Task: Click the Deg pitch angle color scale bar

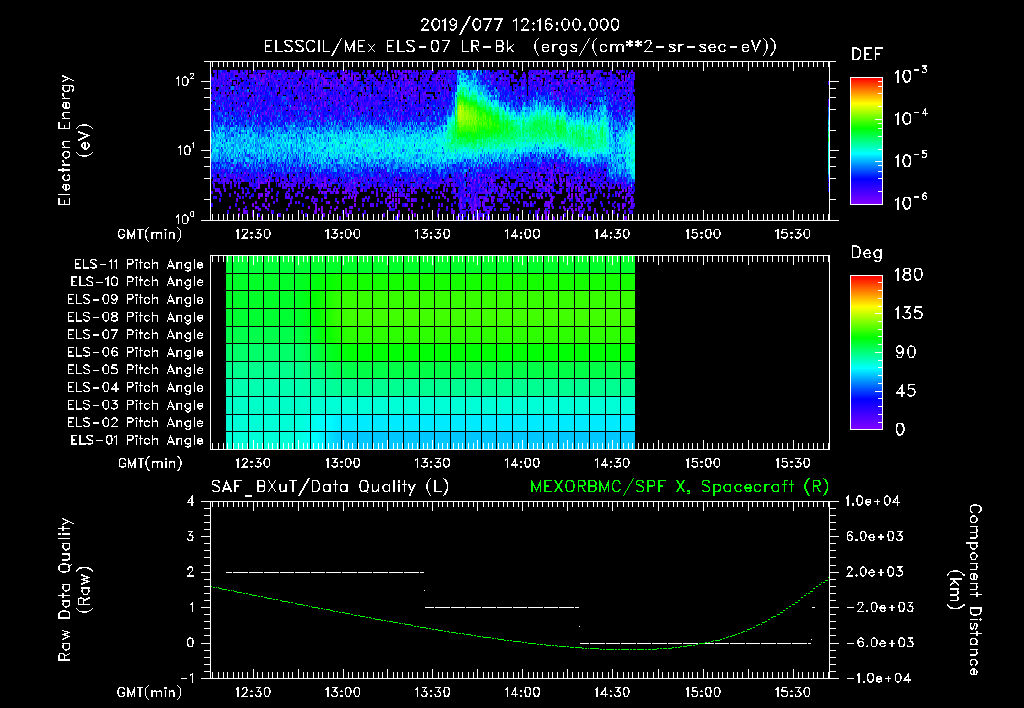Action: (x=866, y=352)
